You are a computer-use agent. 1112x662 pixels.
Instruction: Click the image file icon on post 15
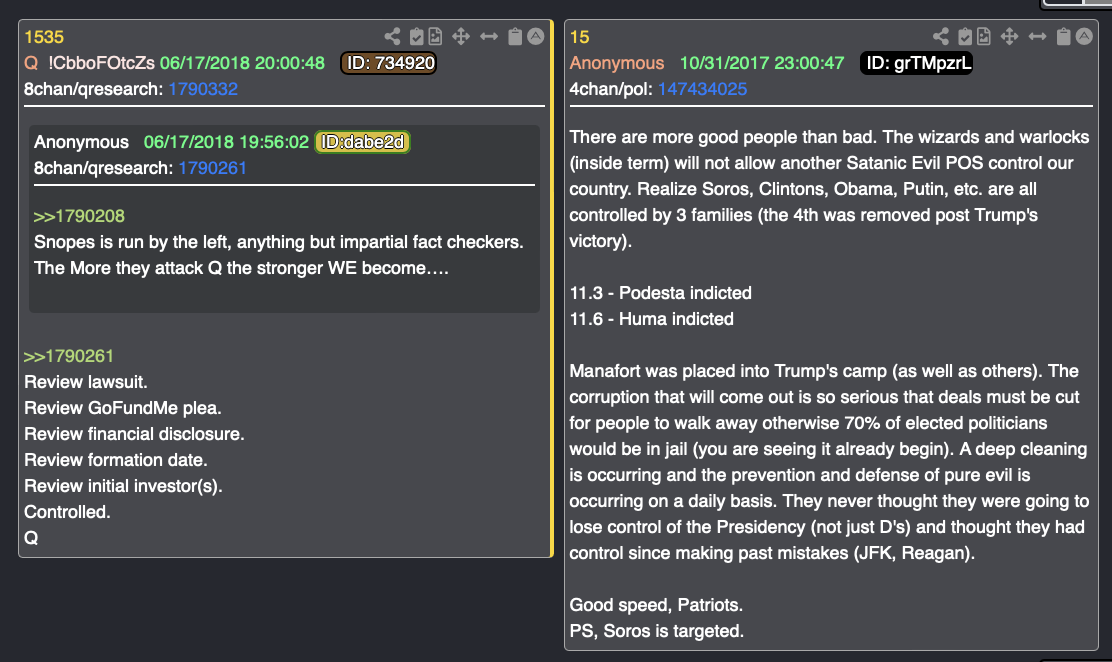tap(983, 37)
